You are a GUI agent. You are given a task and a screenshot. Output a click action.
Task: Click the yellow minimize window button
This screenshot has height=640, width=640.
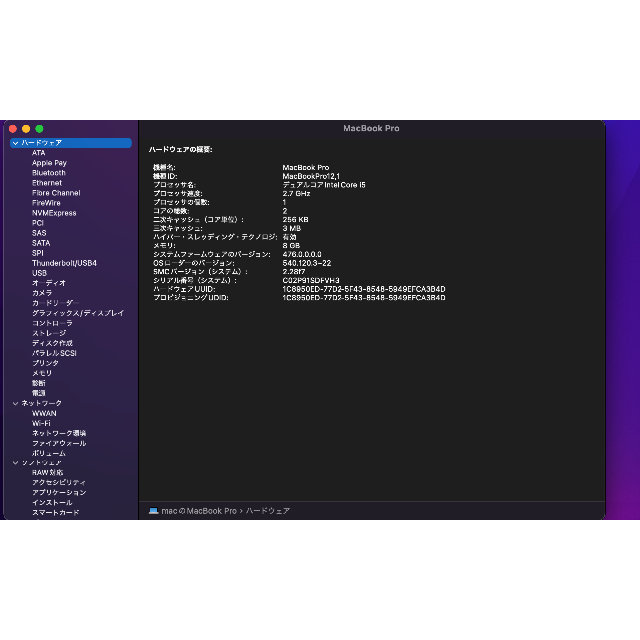pyautogui.click(x=26, y=129)
